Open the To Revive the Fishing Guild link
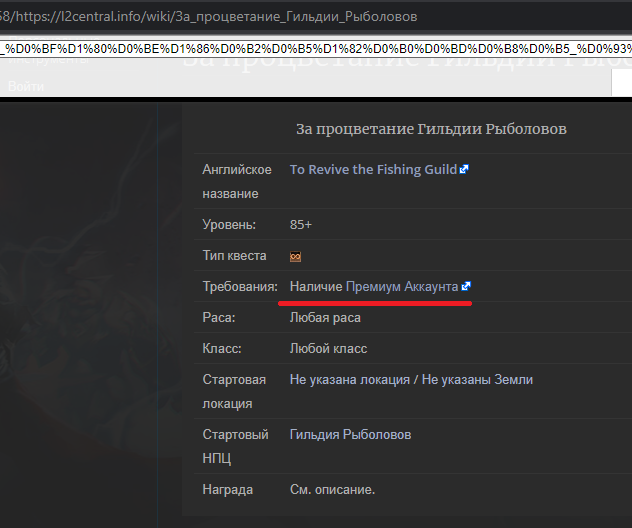The image size is (632, 528). [373, 170]
